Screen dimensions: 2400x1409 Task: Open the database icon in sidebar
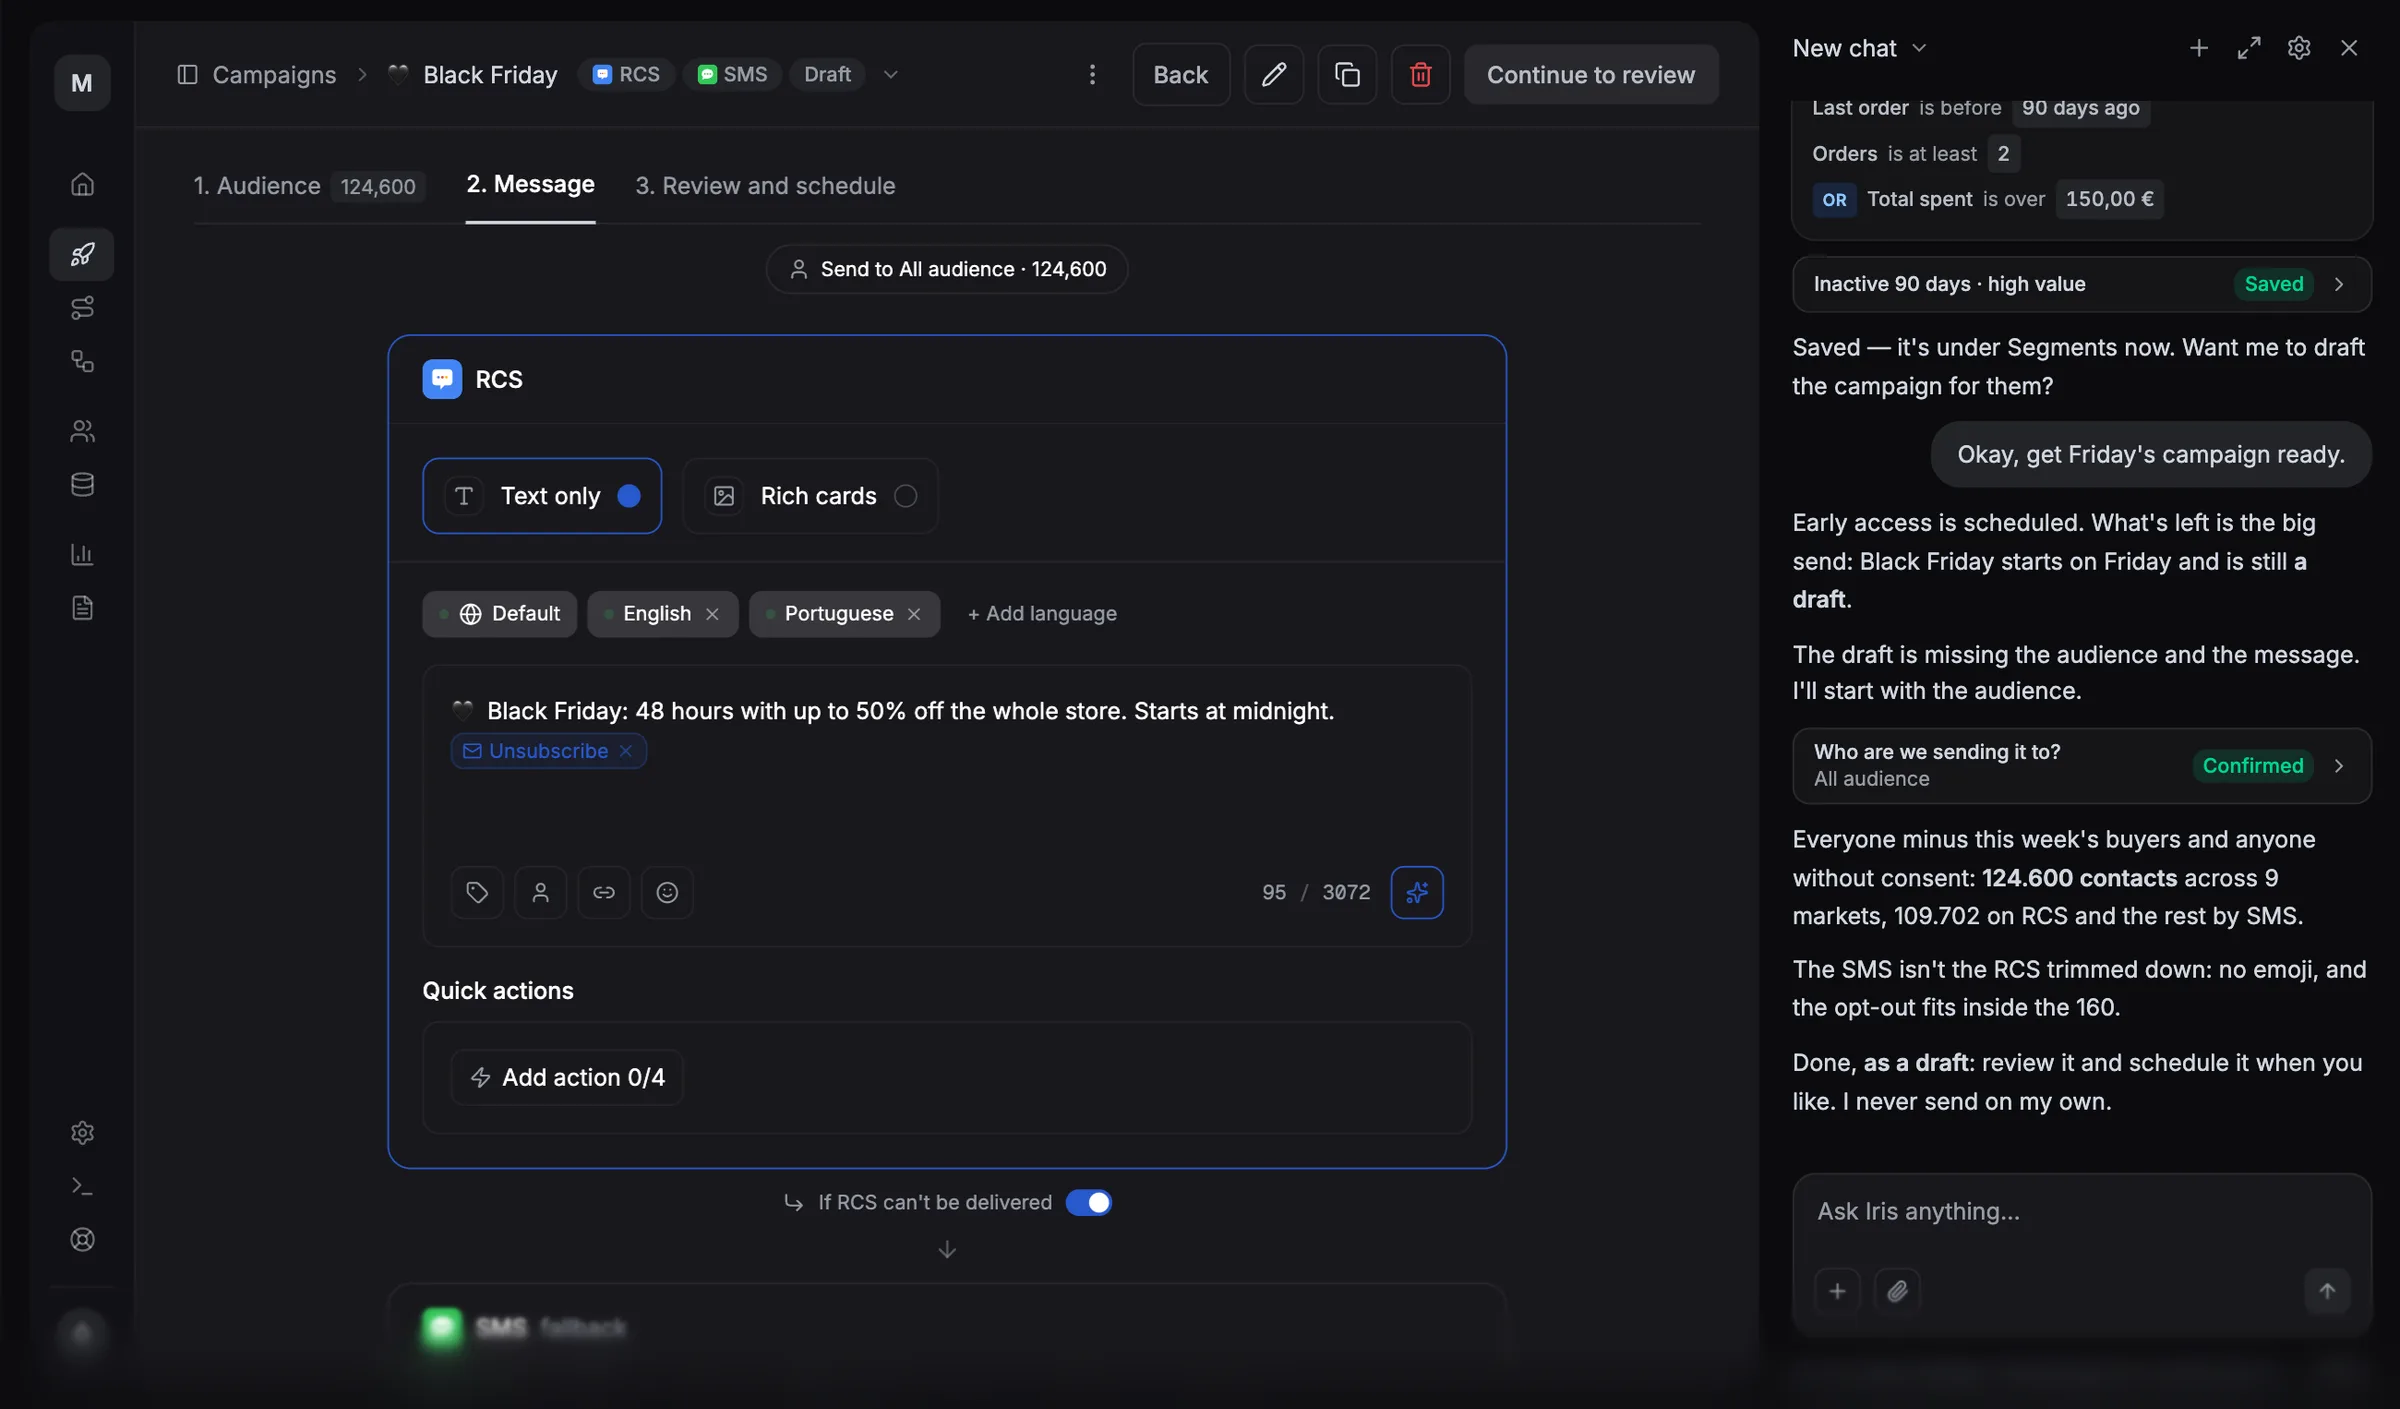[x=82, y=485]
